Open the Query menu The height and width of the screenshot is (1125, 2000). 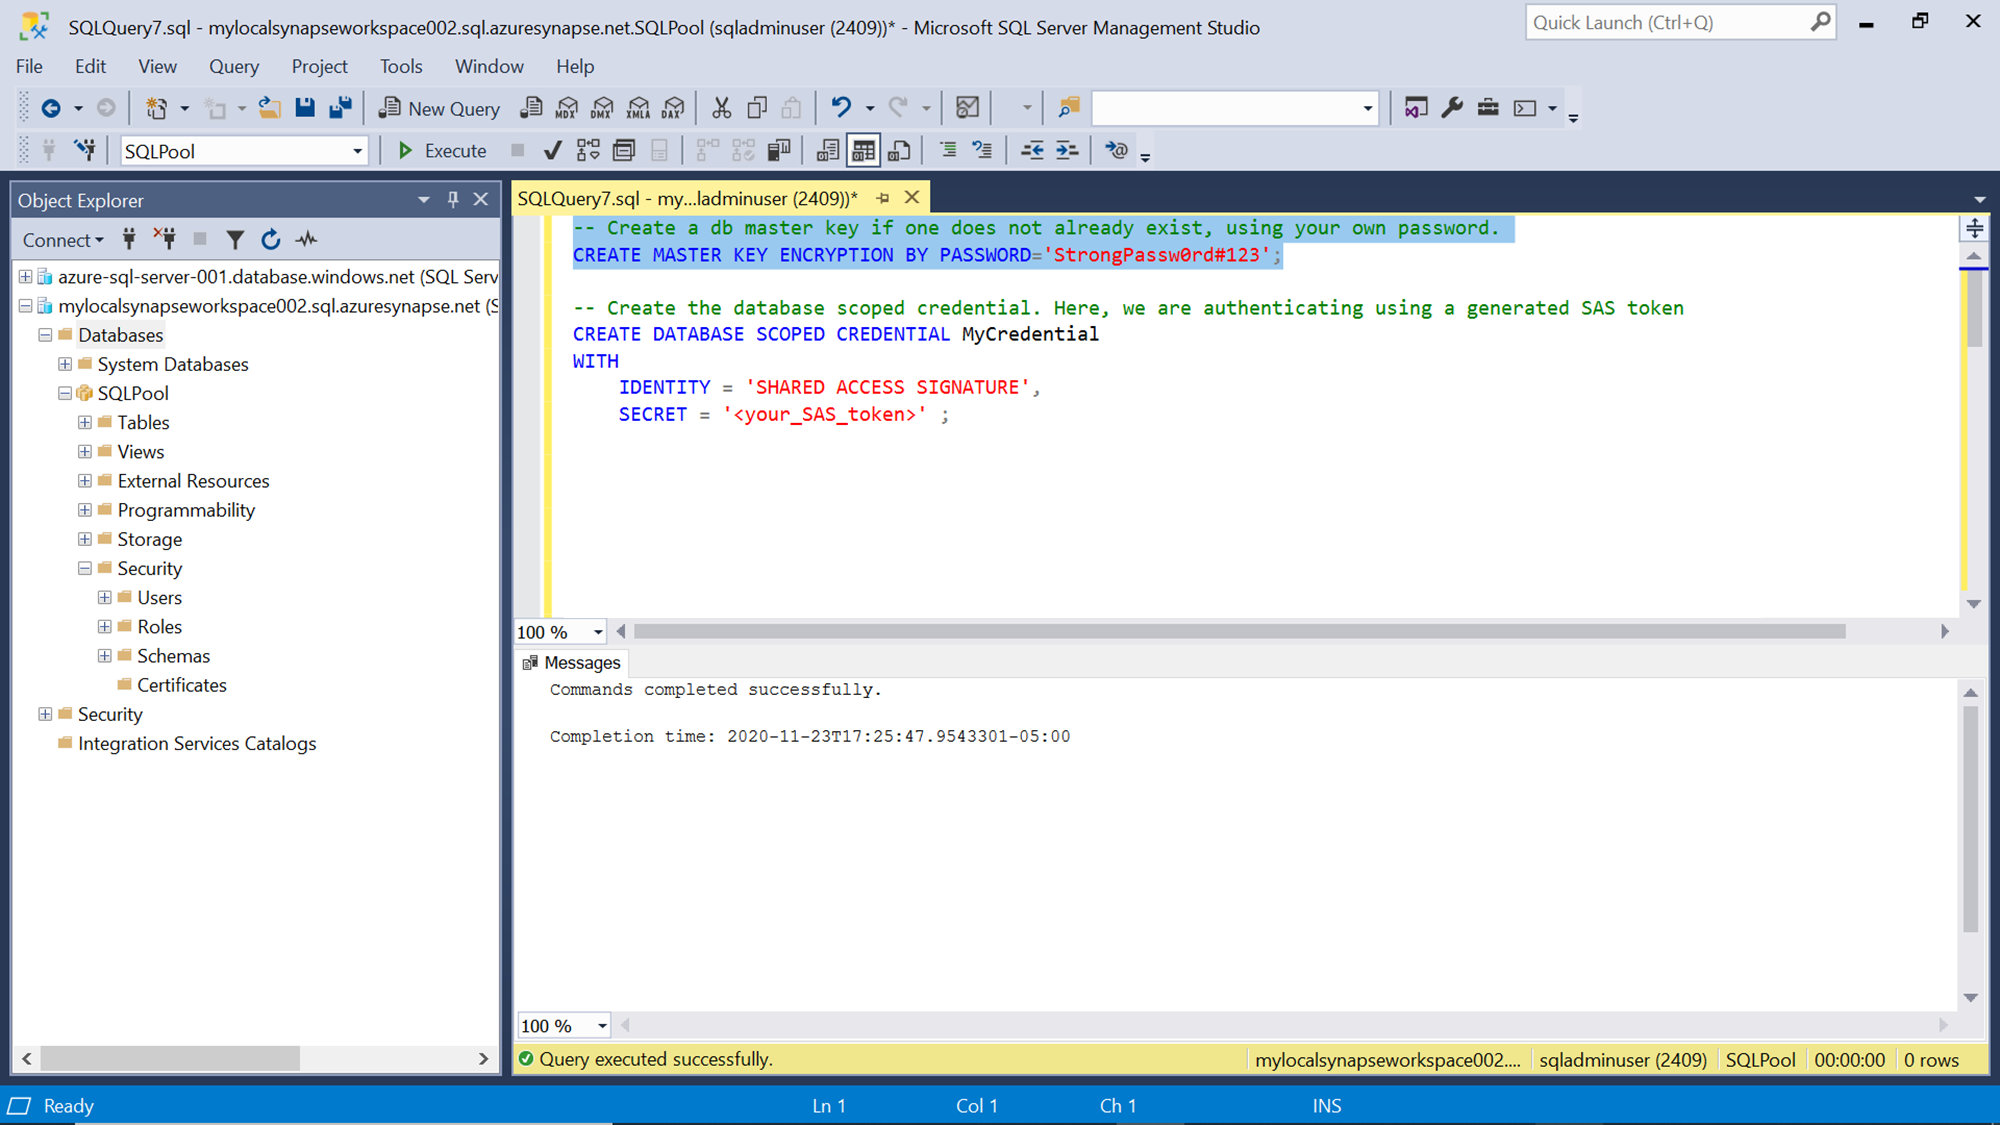point(233,66)
